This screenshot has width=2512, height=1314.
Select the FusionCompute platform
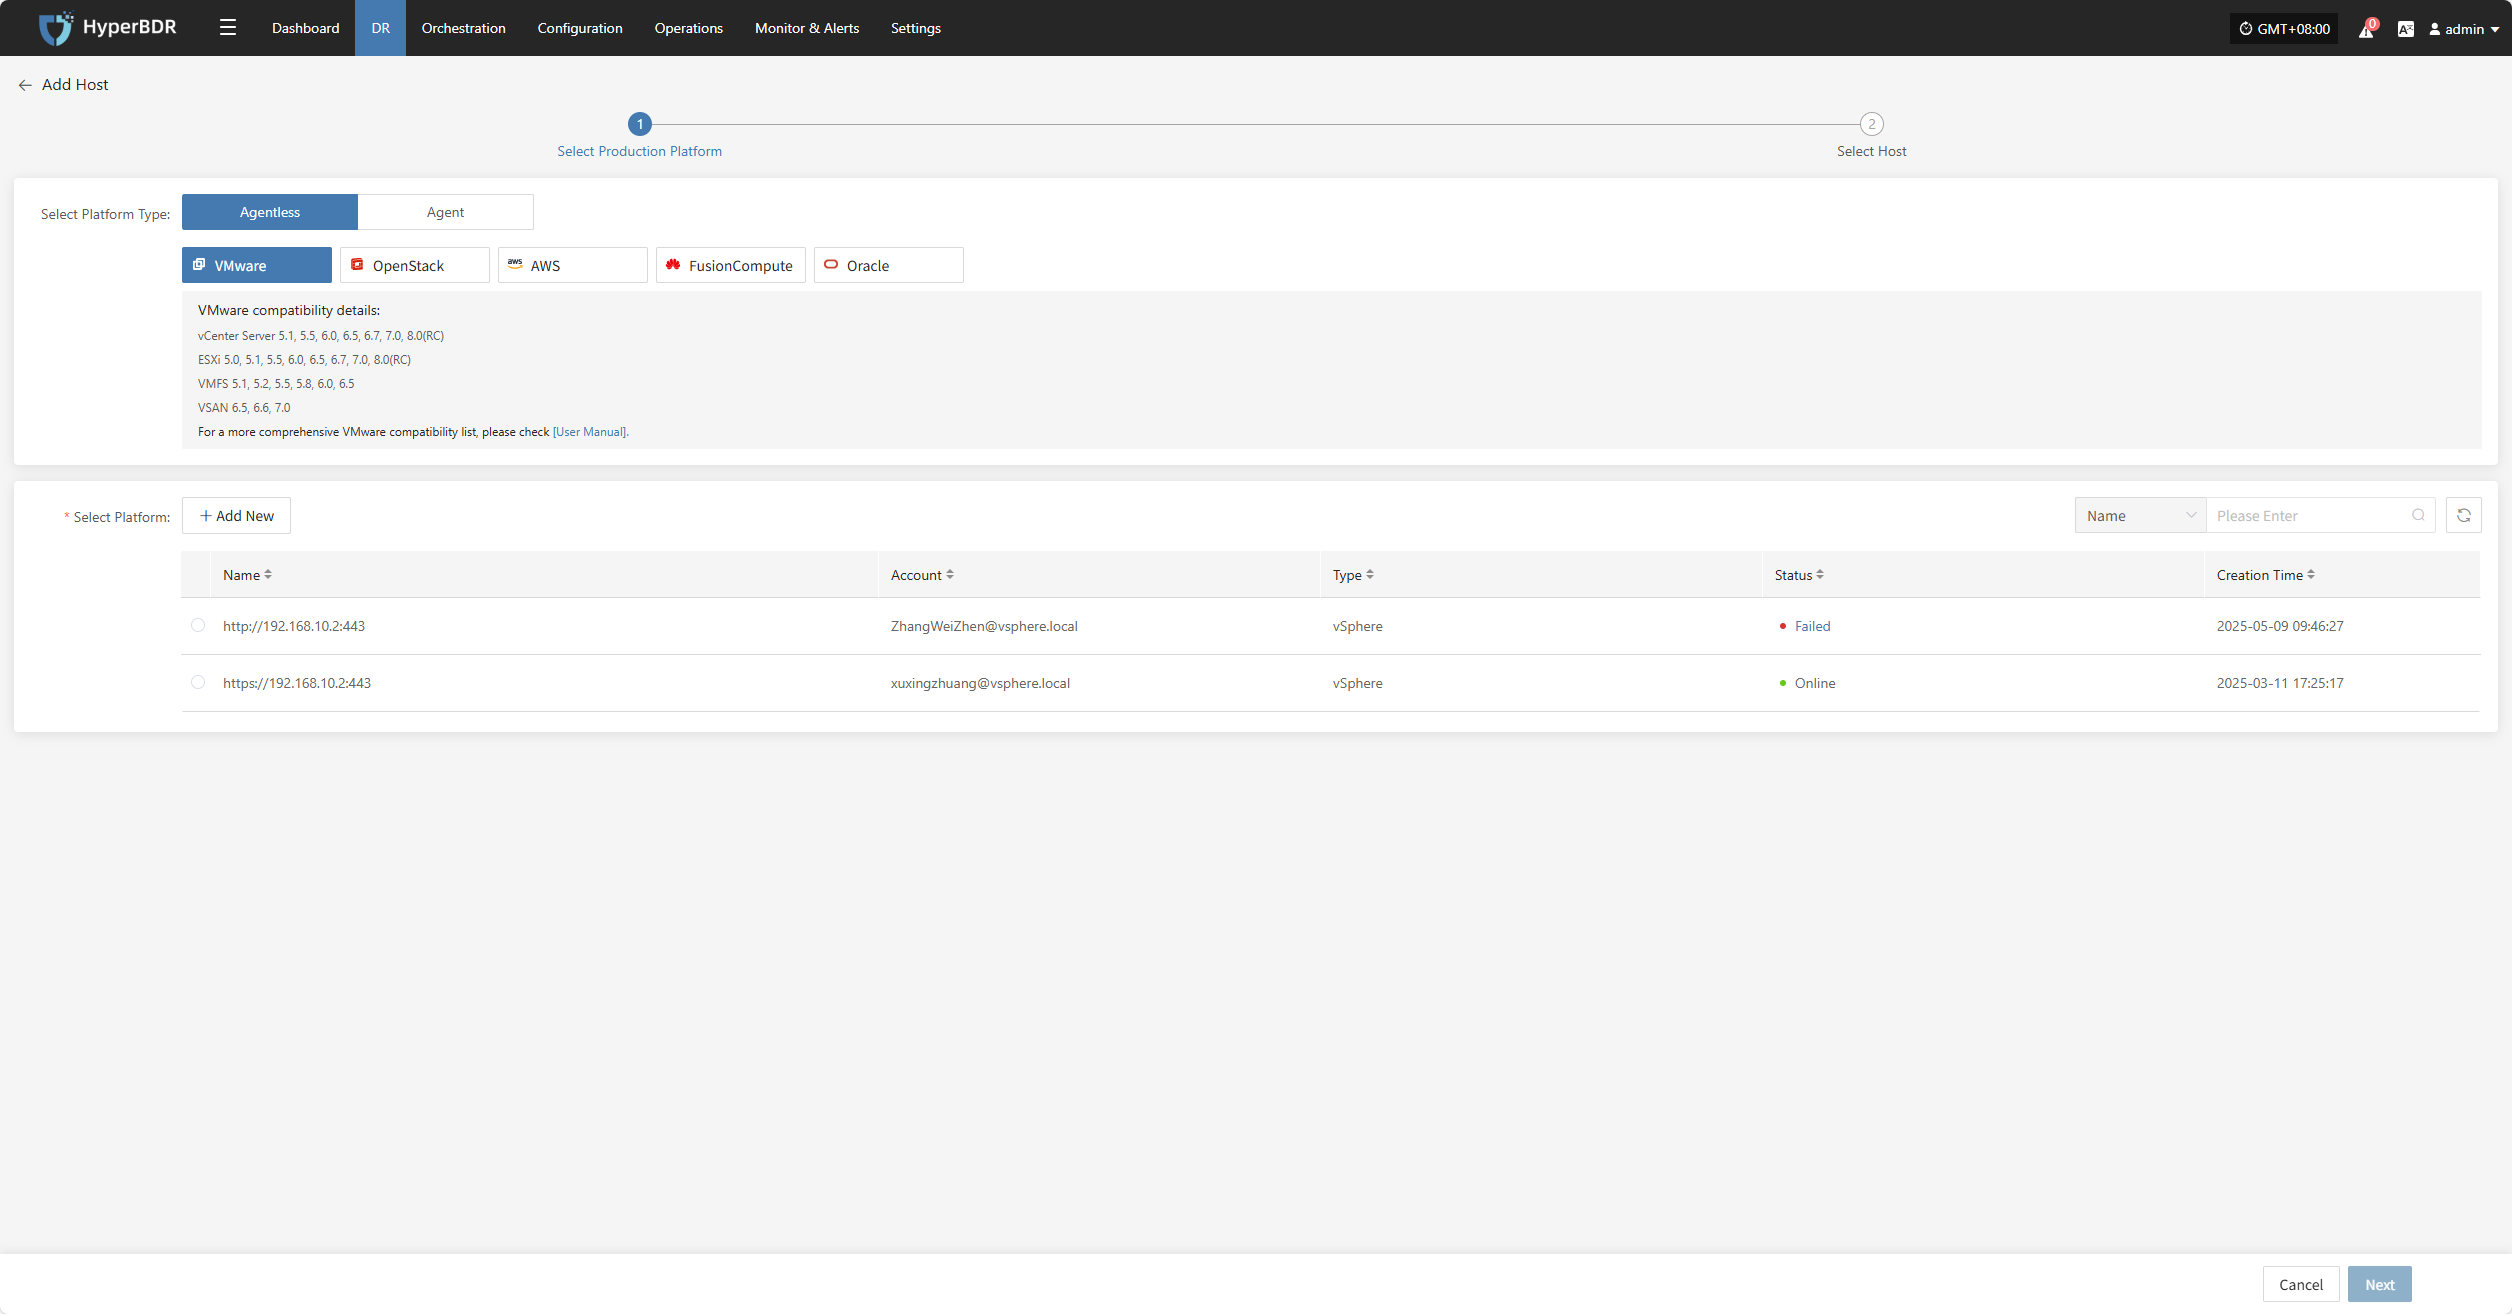[x=731, y=265]
